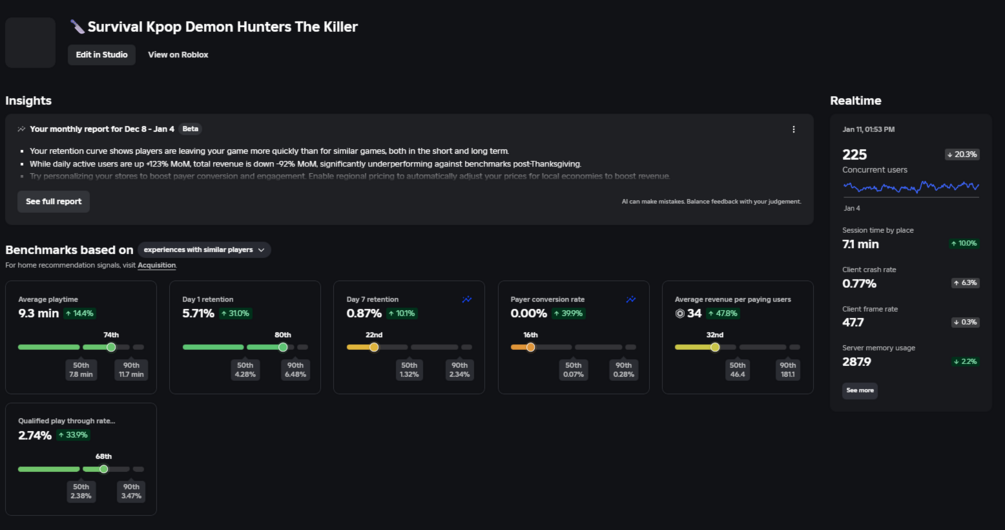Click the concurrent users sparkline chart
The width and height of the screenshot is (1005, 530).
[910, 186]
